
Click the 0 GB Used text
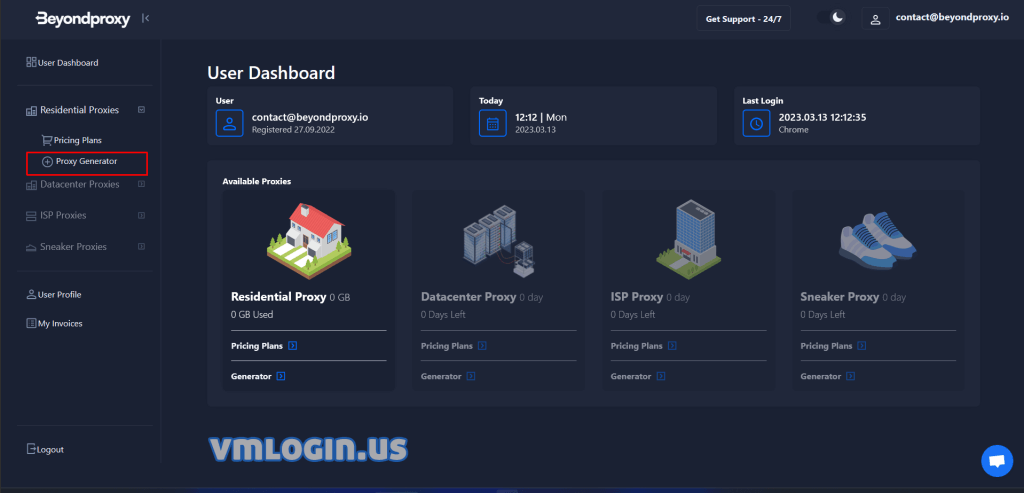click(x=252, y=314)
